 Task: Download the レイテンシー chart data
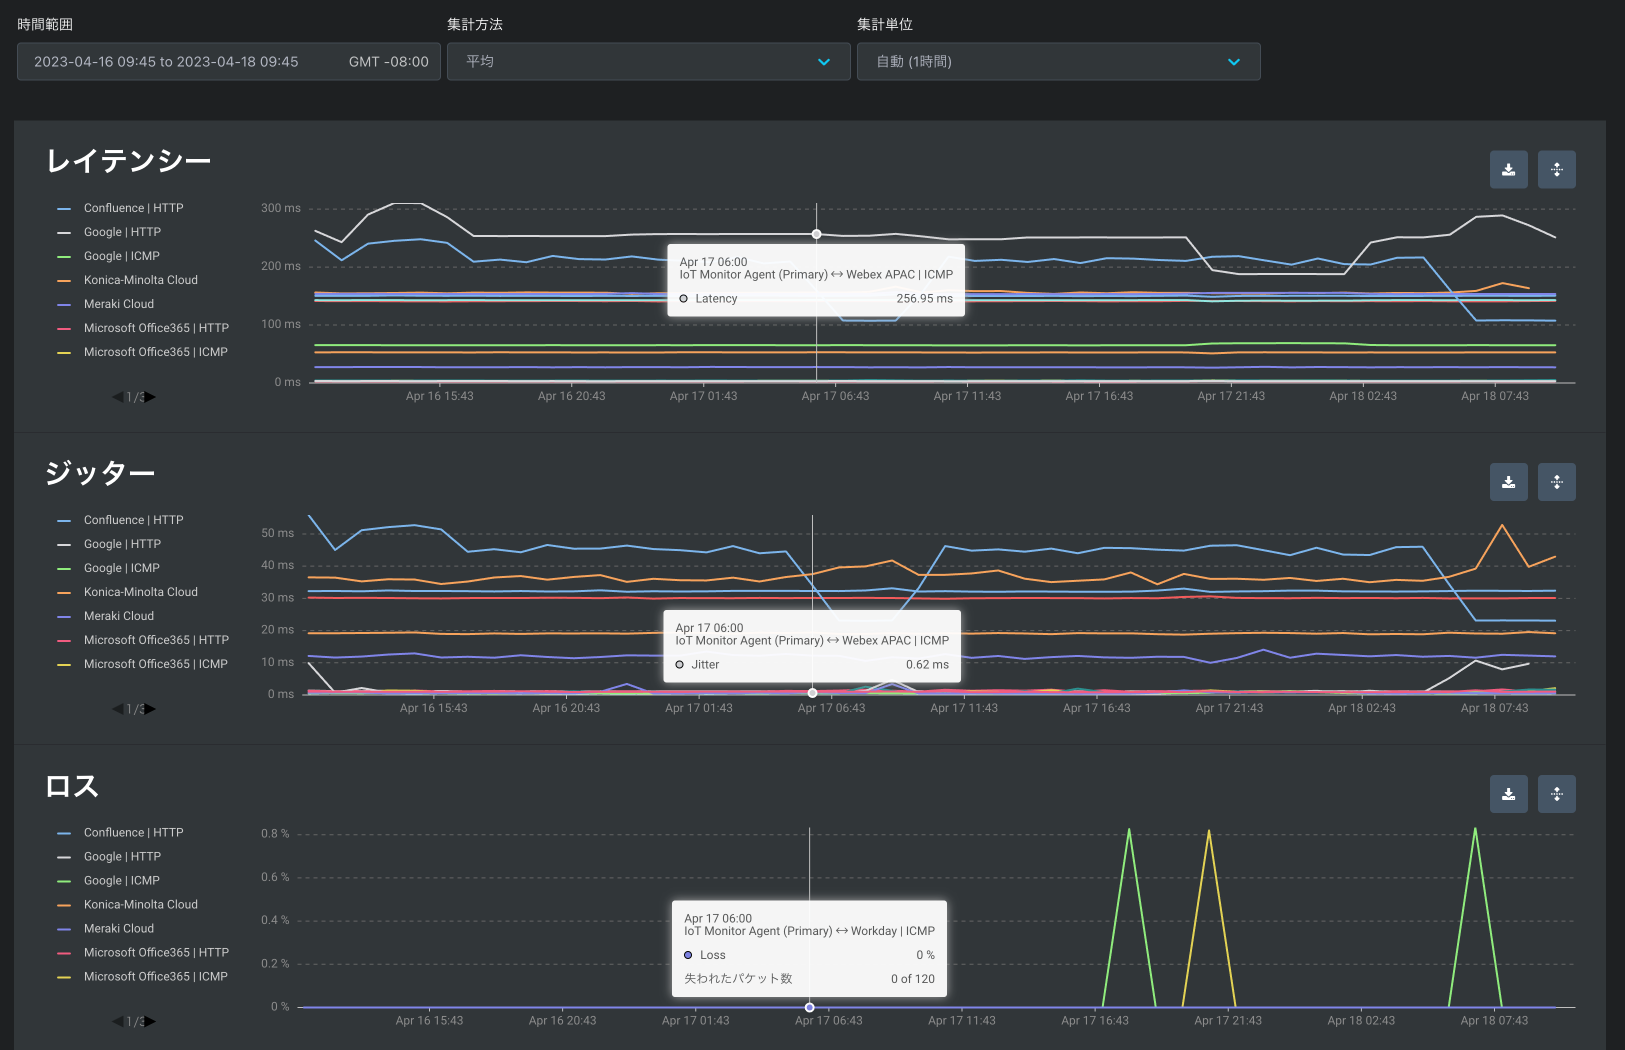pos(1508,169)
